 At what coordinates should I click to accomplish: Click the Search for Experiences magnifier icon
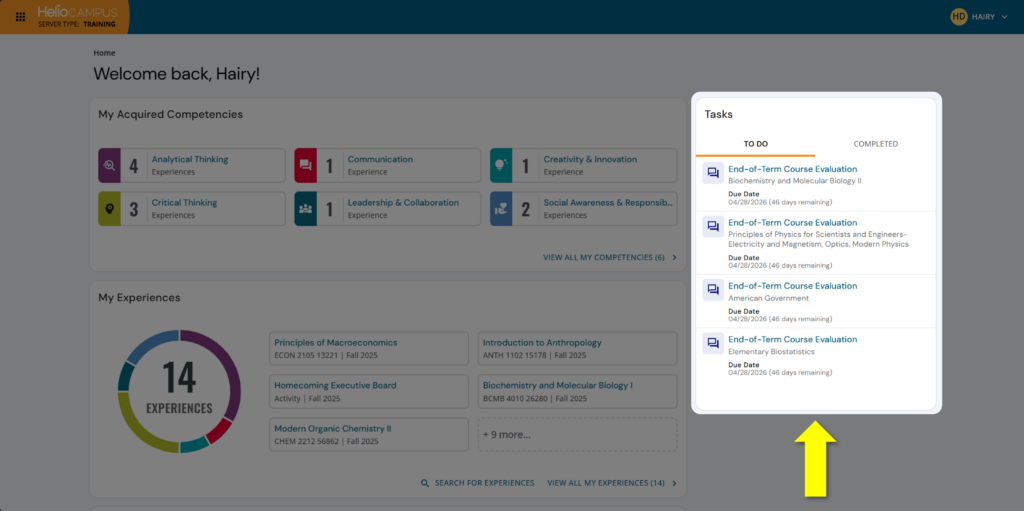point(425,483)
